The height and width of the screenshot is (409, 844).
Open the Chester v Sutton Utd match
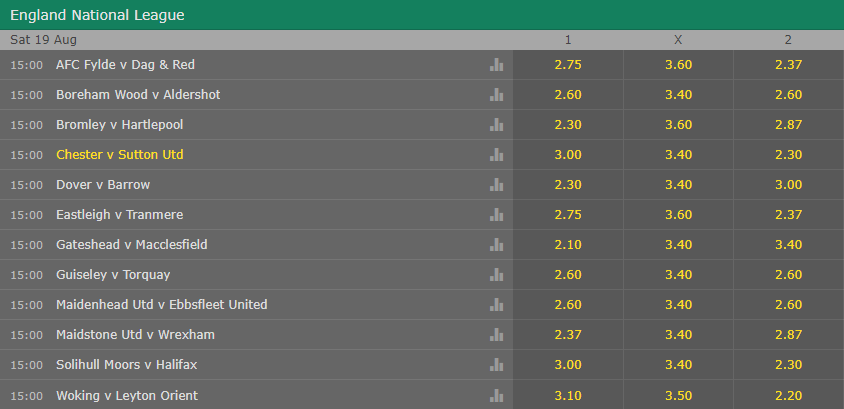[119, 154]
